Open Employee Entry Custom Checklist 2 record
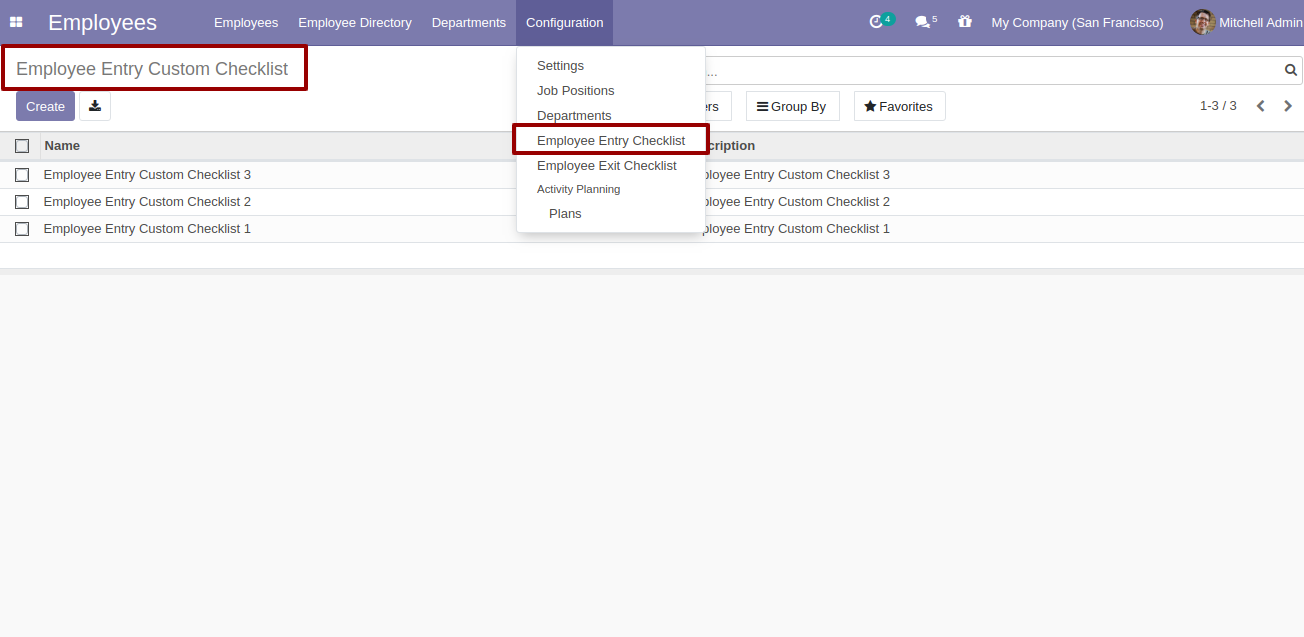1304x637 pixels. (x=147, y=202)
